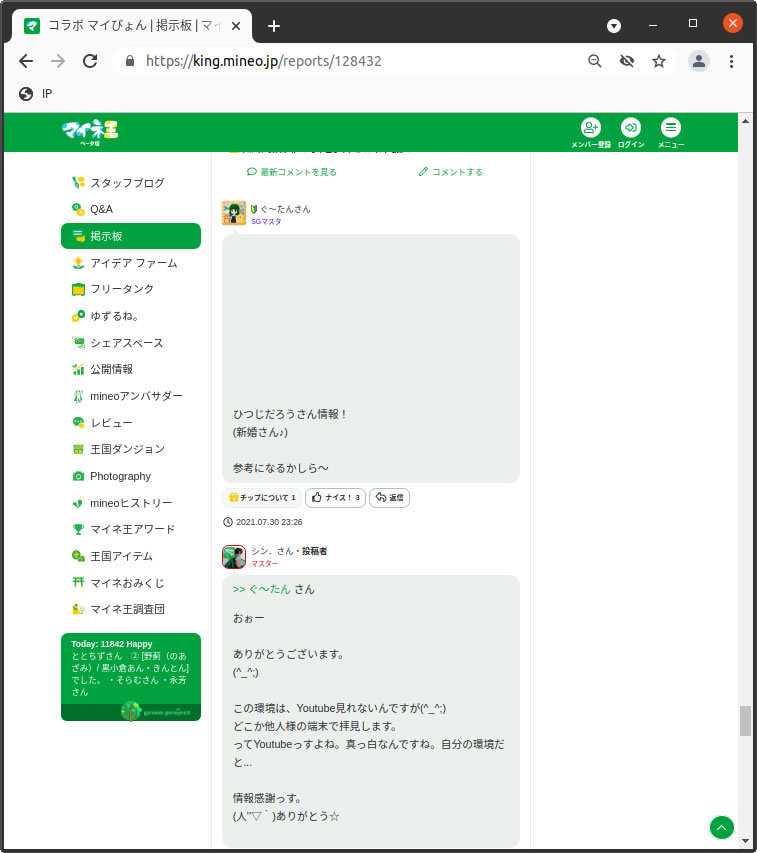Click the padlock site info icon
Screen dimensions: 757x853
tap(130, 61)
